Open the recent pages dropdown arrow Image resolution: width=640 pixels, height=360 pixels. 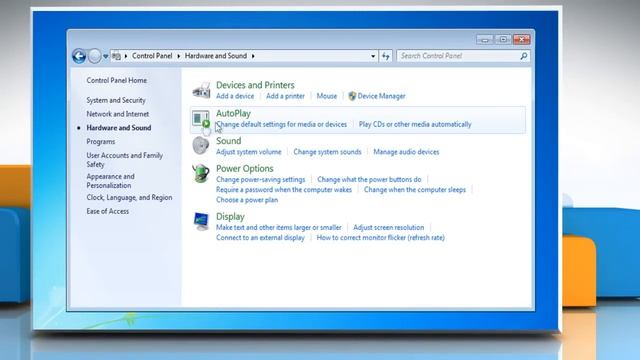tap(105, 56)
